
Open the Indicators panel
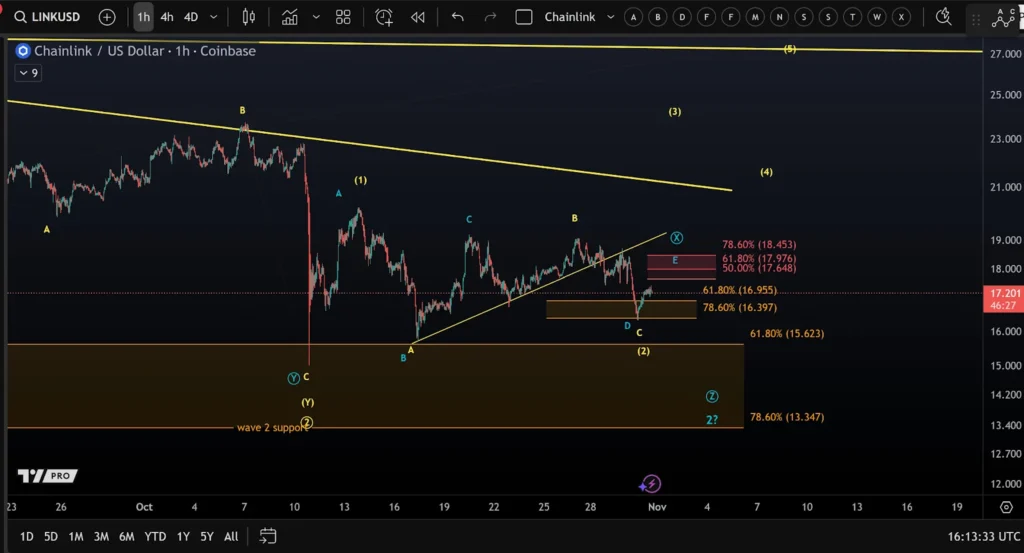point(289,17)
